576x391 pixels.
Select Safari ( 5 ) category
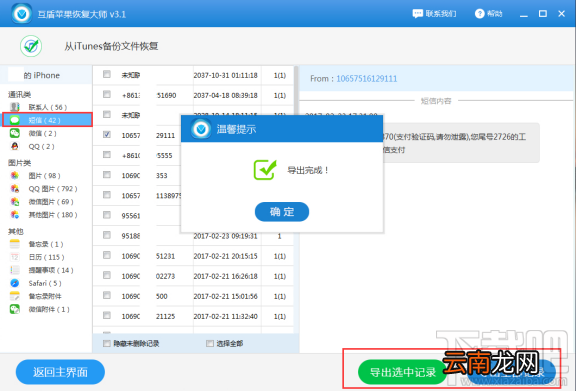45,283
